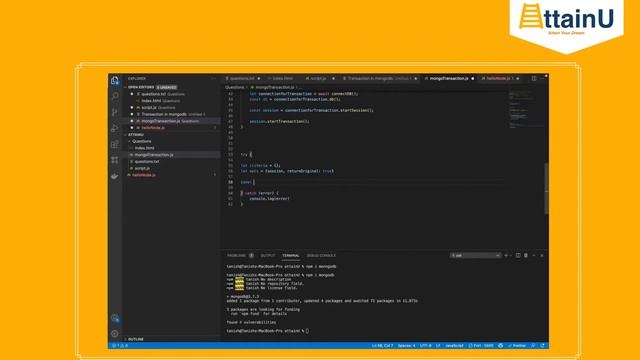640x360 pixels.
Task: Open the Extensions view in activity bar
Action: click(x=115, y=144)
